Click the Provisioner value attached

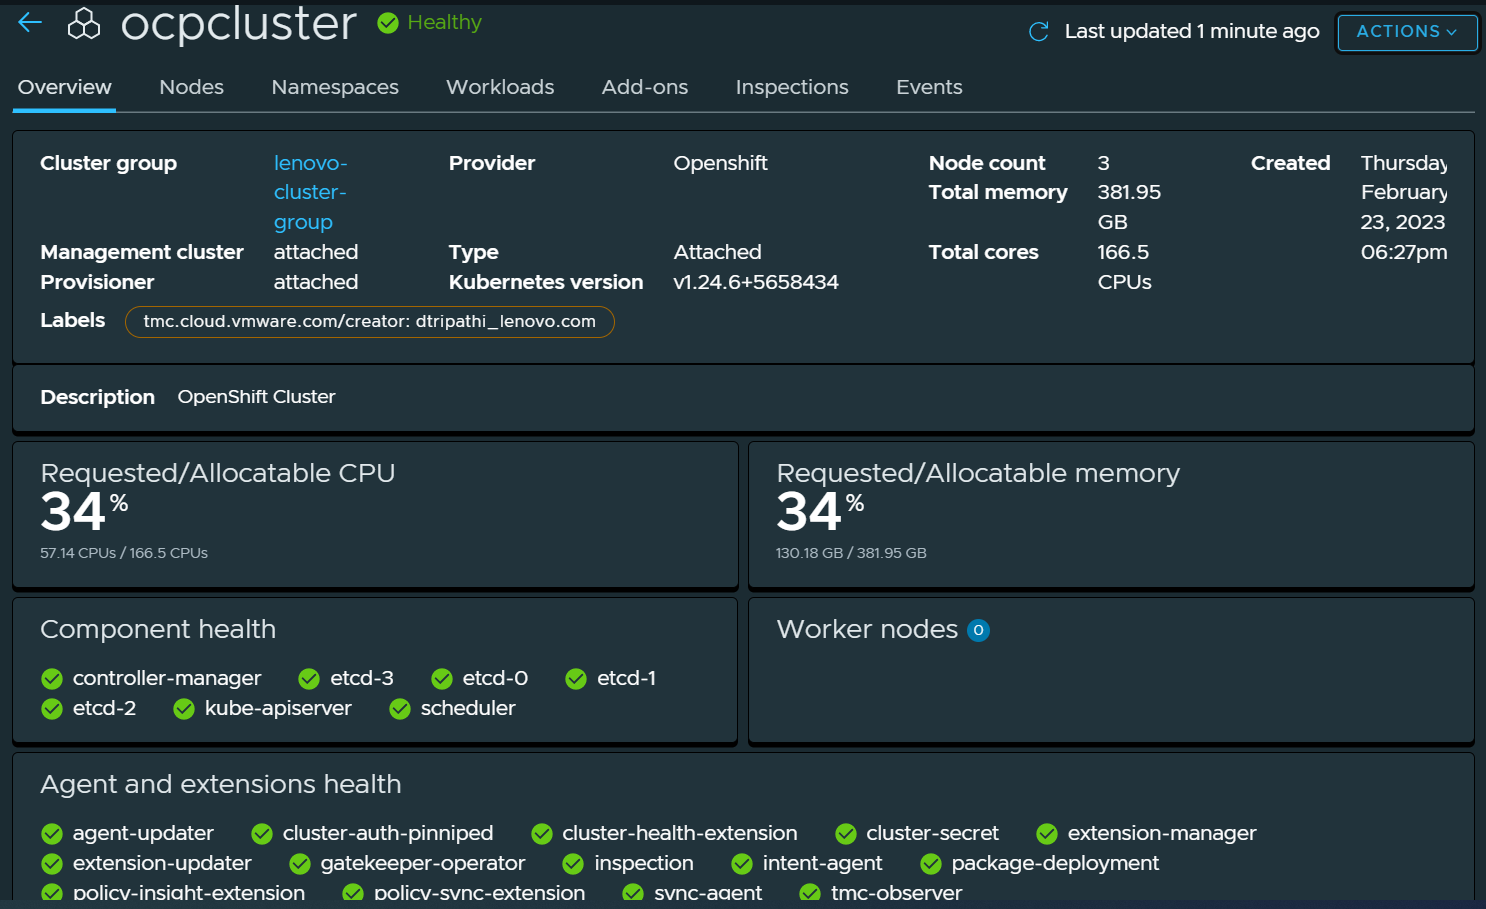click(316, 282)
